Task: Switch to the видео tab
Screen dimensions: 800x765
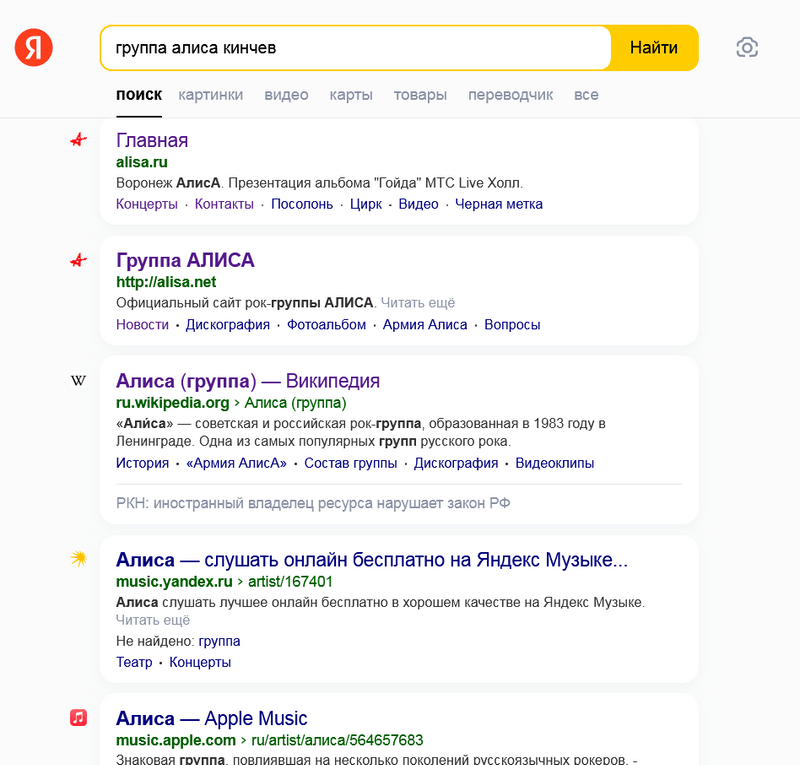Action: [x=286, y=95]
